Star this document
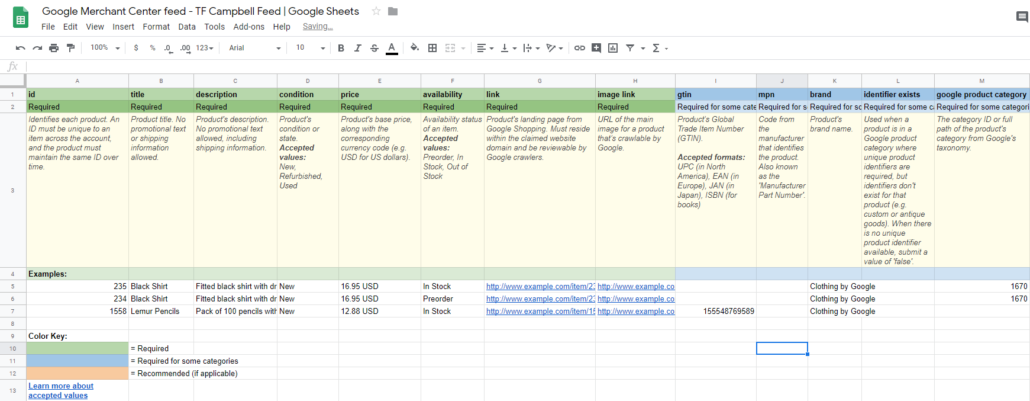This screenshot has width=1030, height=401. click(x=376, y=11)
